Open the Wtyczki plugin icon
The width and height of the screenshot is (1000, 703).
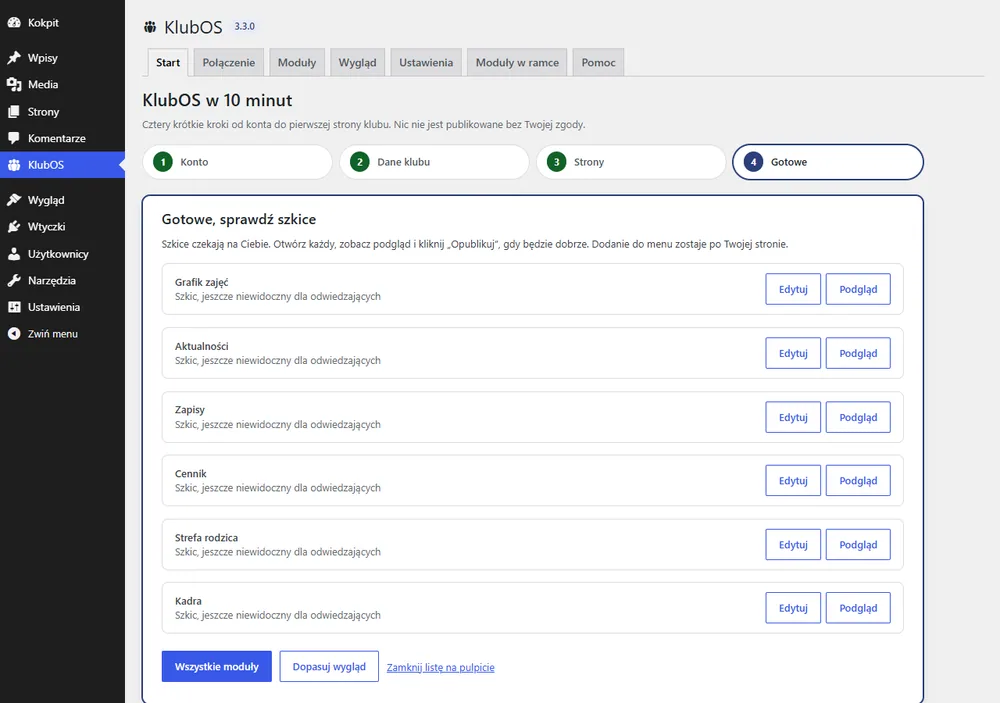click(14, 226)
